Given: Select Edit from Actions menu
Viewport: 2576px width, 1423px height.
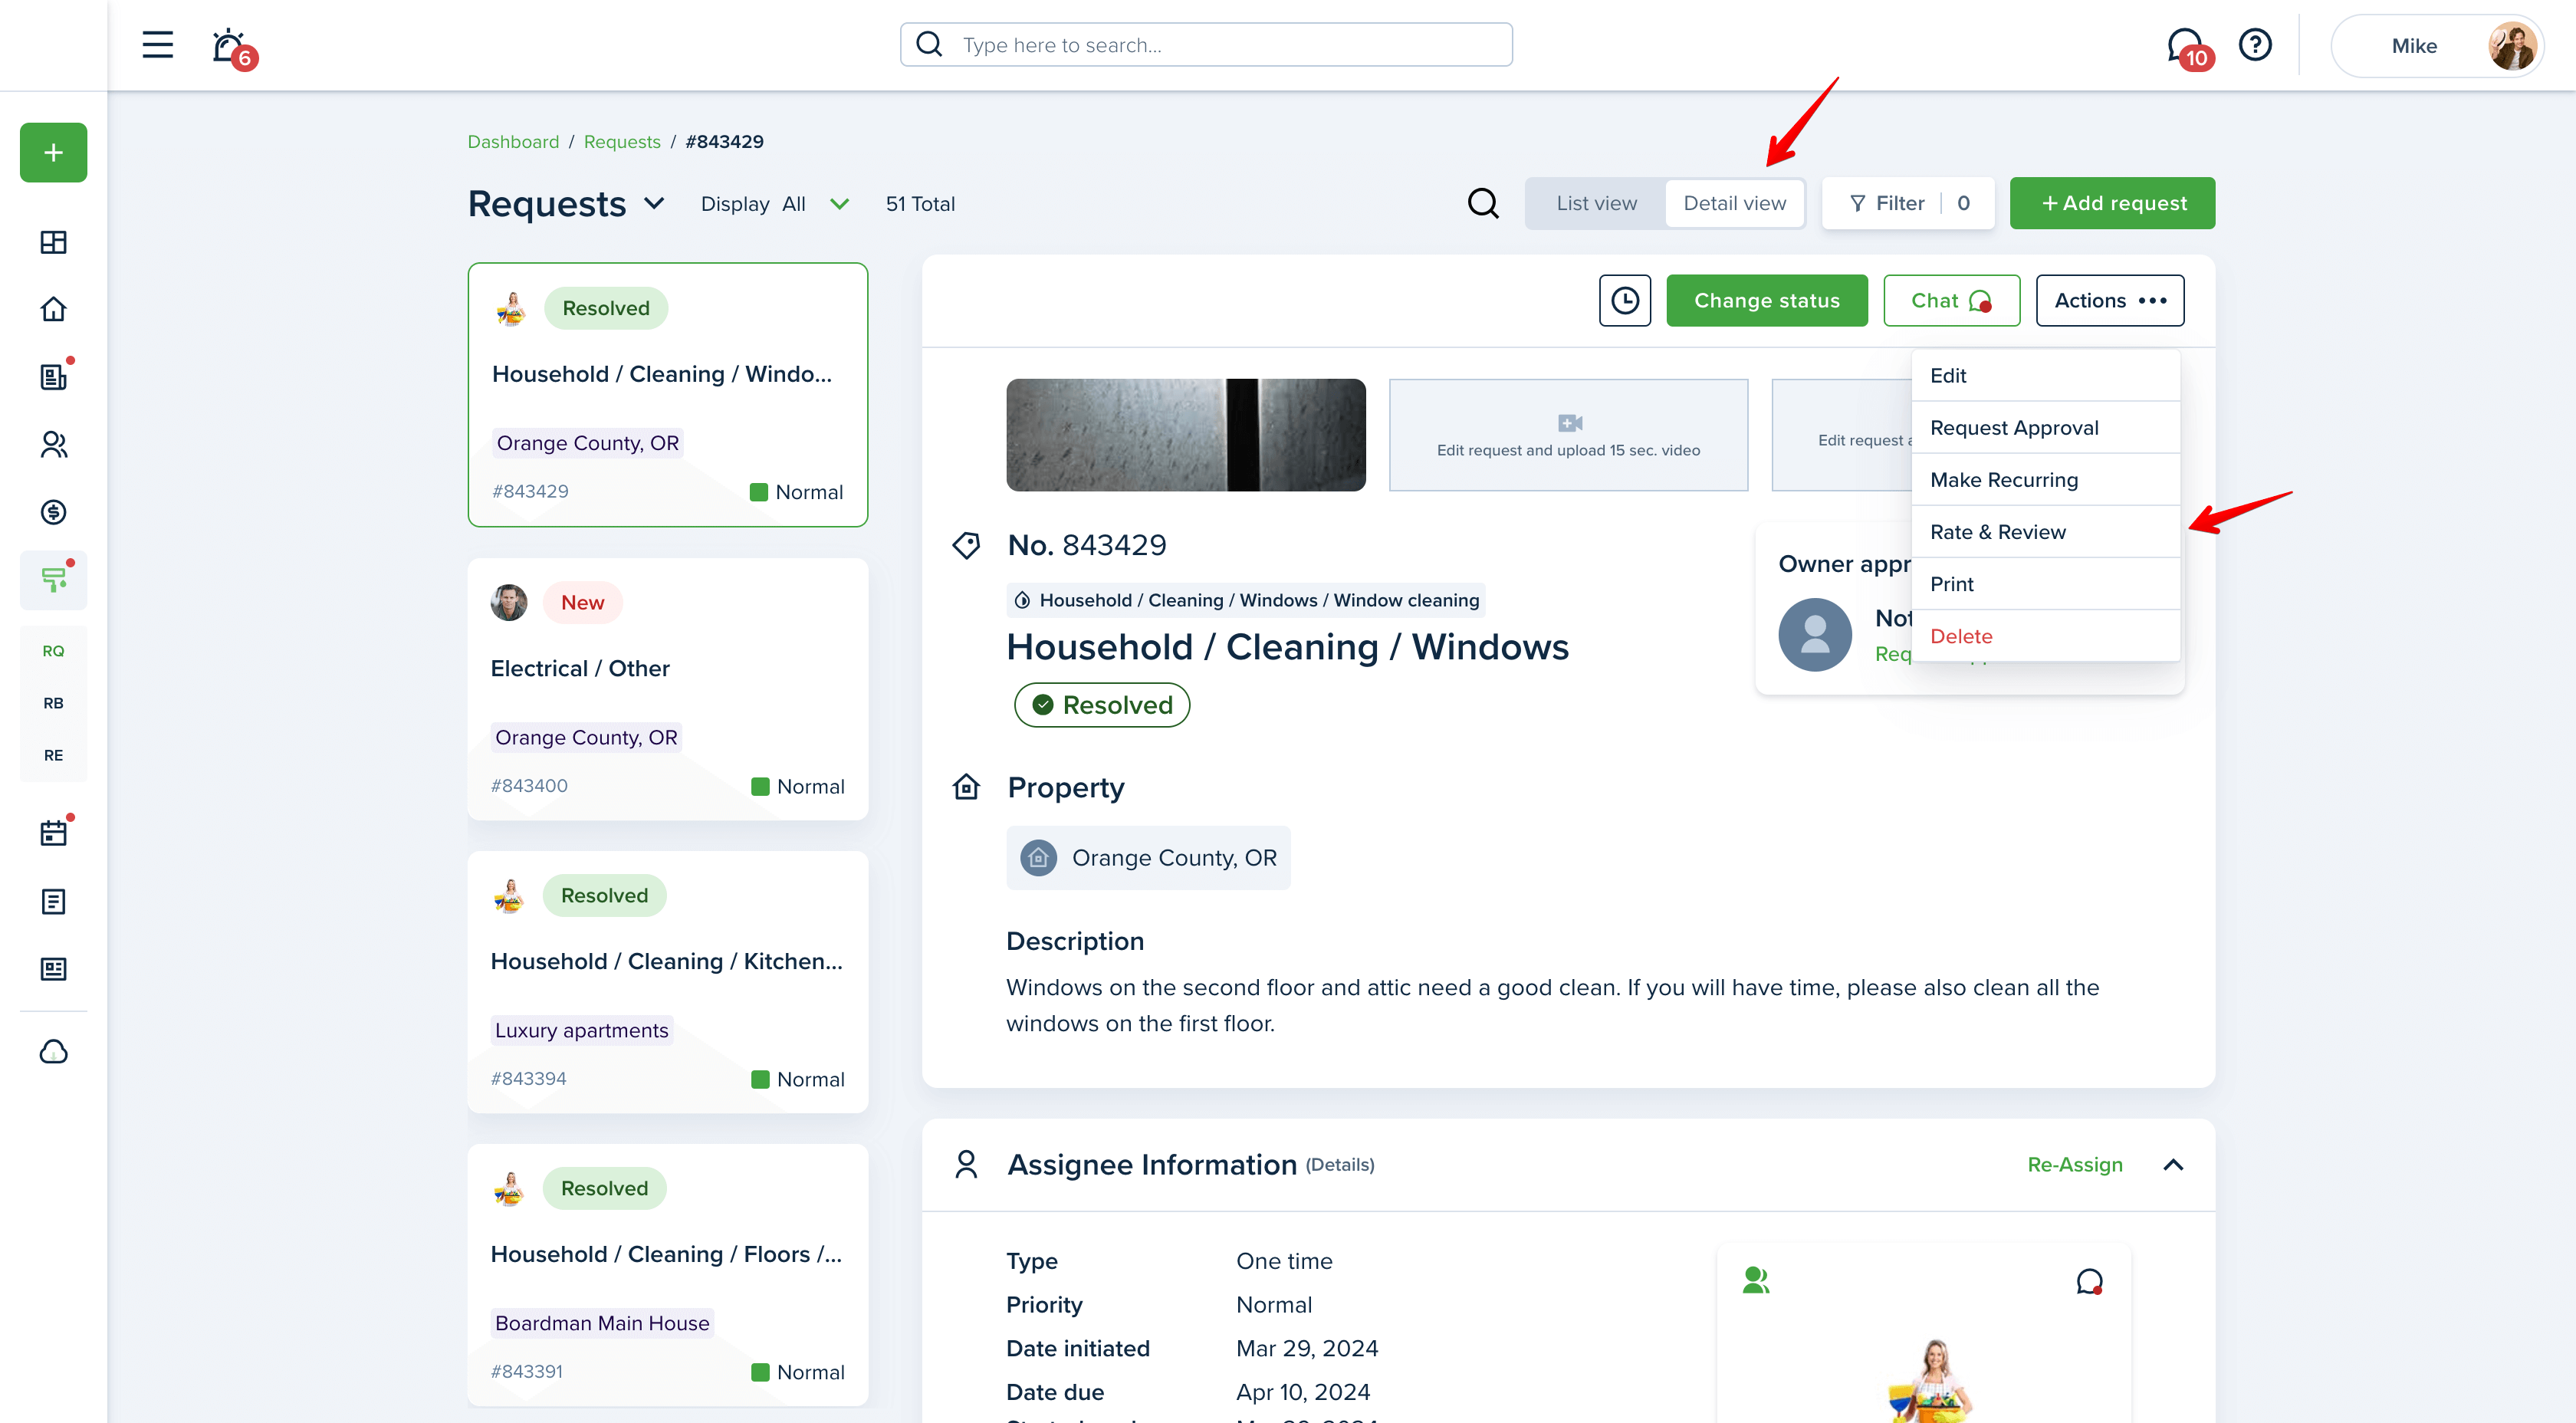Looking at the screenshot, I should pyautogui.click(x=2046, y=375).
